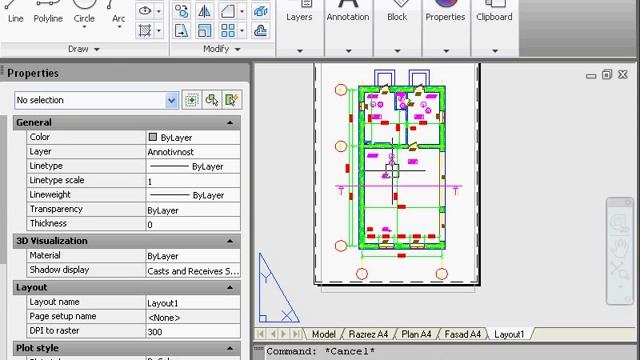Screen dimensions: 640x360
Task: Click the Hatch tool icon
Action: [144, 31]
